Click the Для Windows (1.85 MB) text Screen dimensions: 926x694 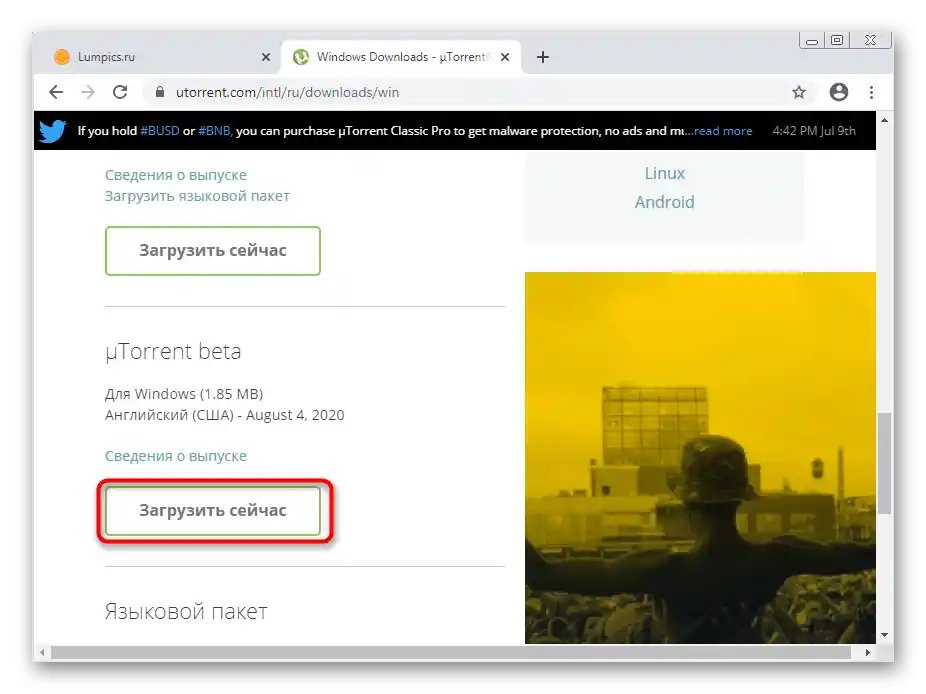pyautogui.click(x=184, y=394)
